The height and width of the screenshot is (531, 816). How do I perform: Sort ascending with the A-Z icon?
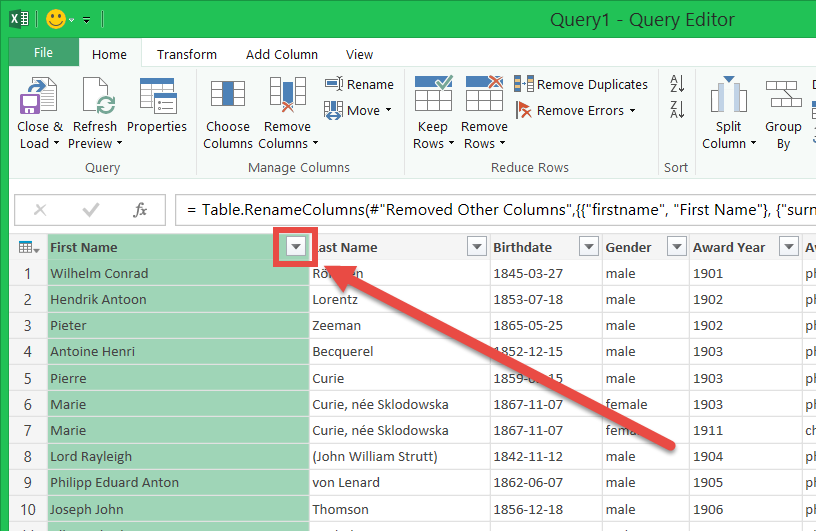pos(677,84)
